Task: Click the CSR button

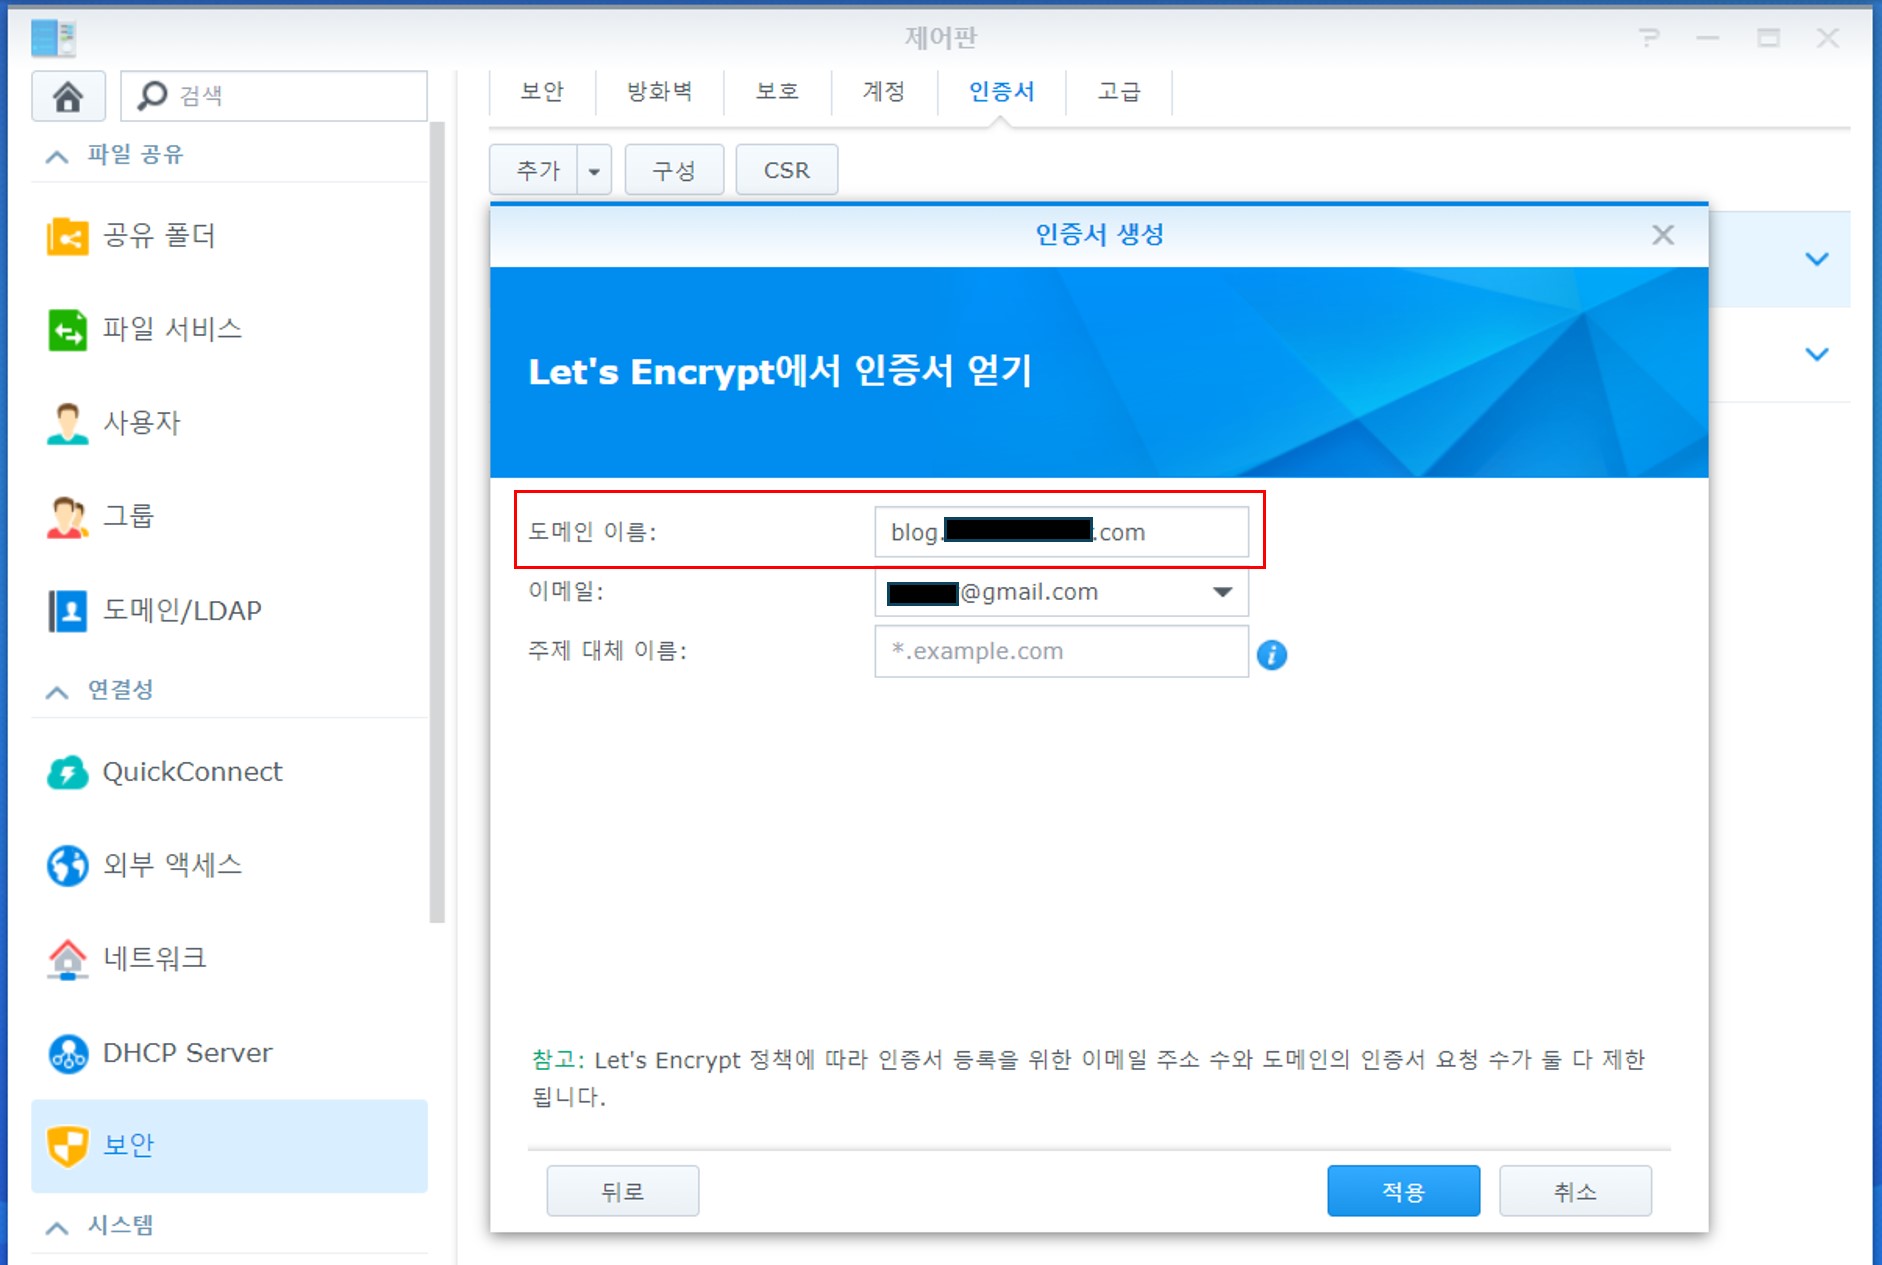Action: [787, 171]
